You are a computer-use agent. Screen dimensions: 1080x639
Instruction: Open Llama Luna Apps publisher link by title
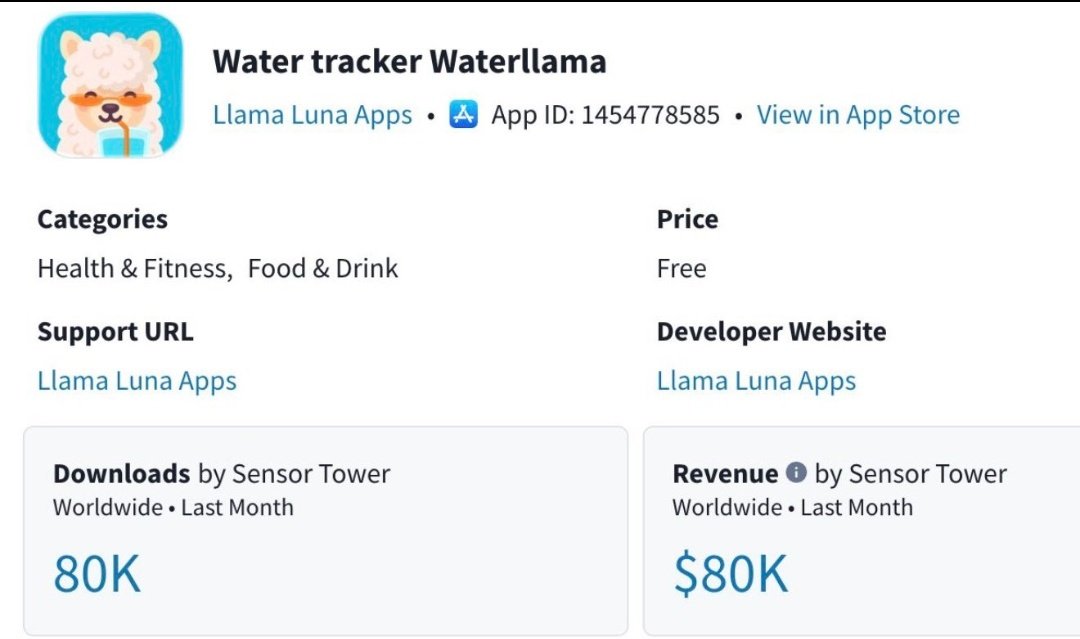312,115
